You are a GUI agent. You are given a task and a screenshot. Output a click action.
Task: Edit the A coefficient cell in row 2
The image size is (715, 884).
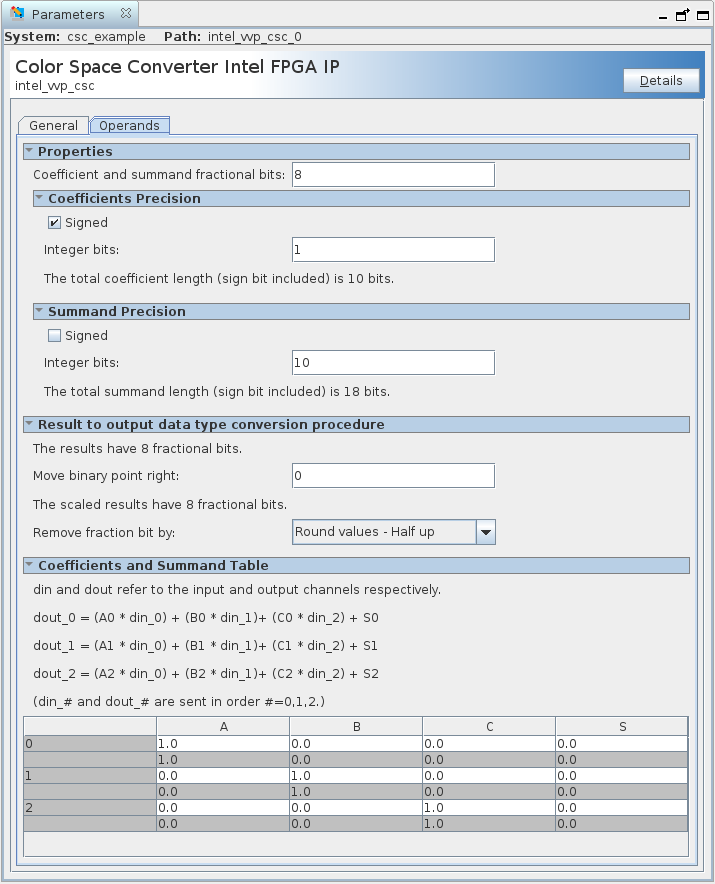point(223,808)
